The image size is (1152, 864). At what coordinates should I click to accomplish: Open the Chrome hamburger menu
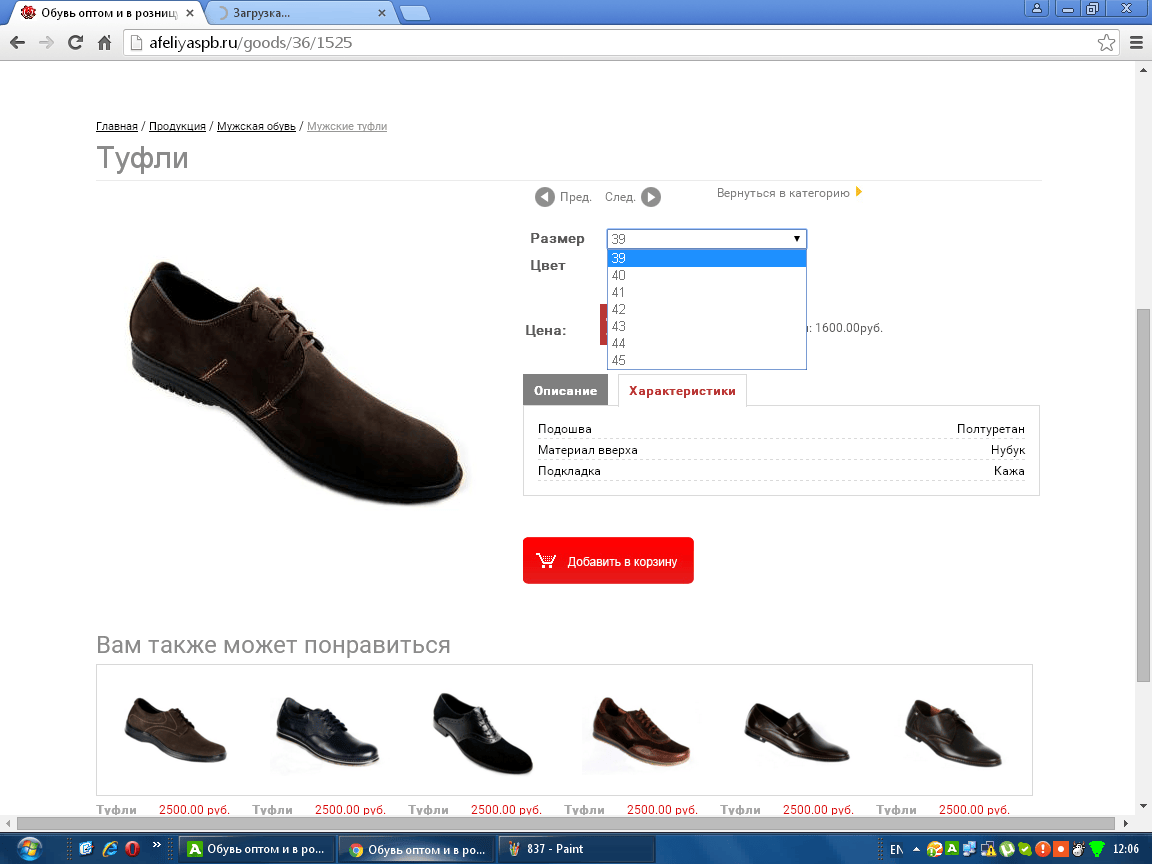[x=1136, y=43]
